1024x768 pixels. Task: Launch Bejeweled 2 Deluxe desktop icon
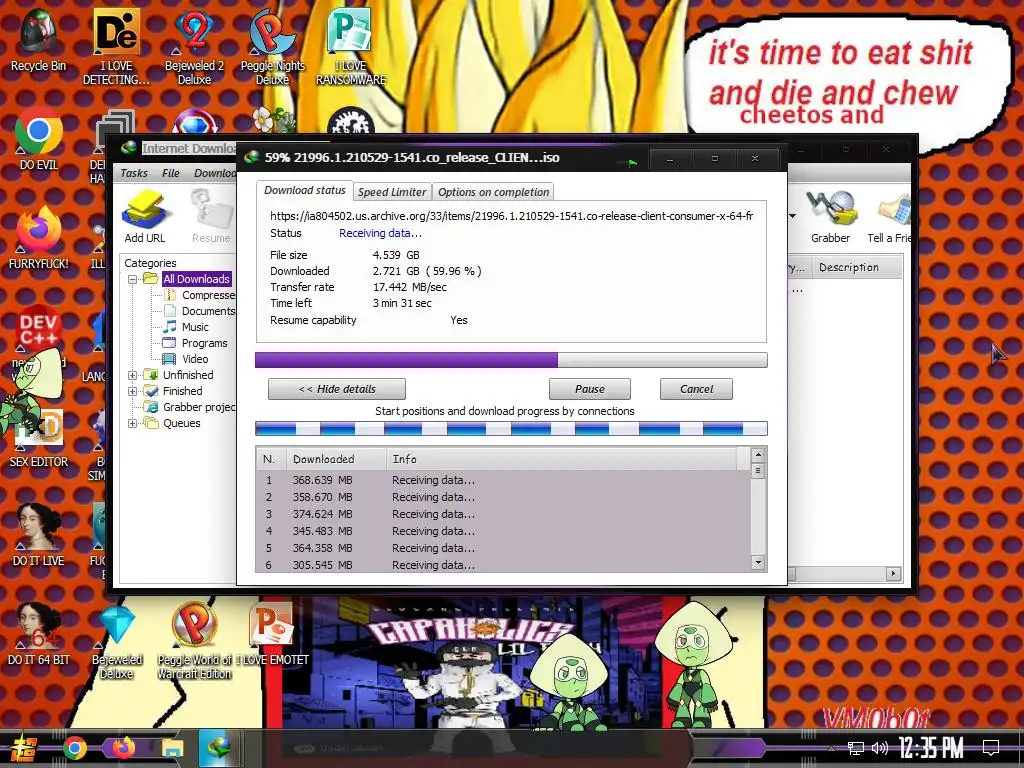(194, 46)
